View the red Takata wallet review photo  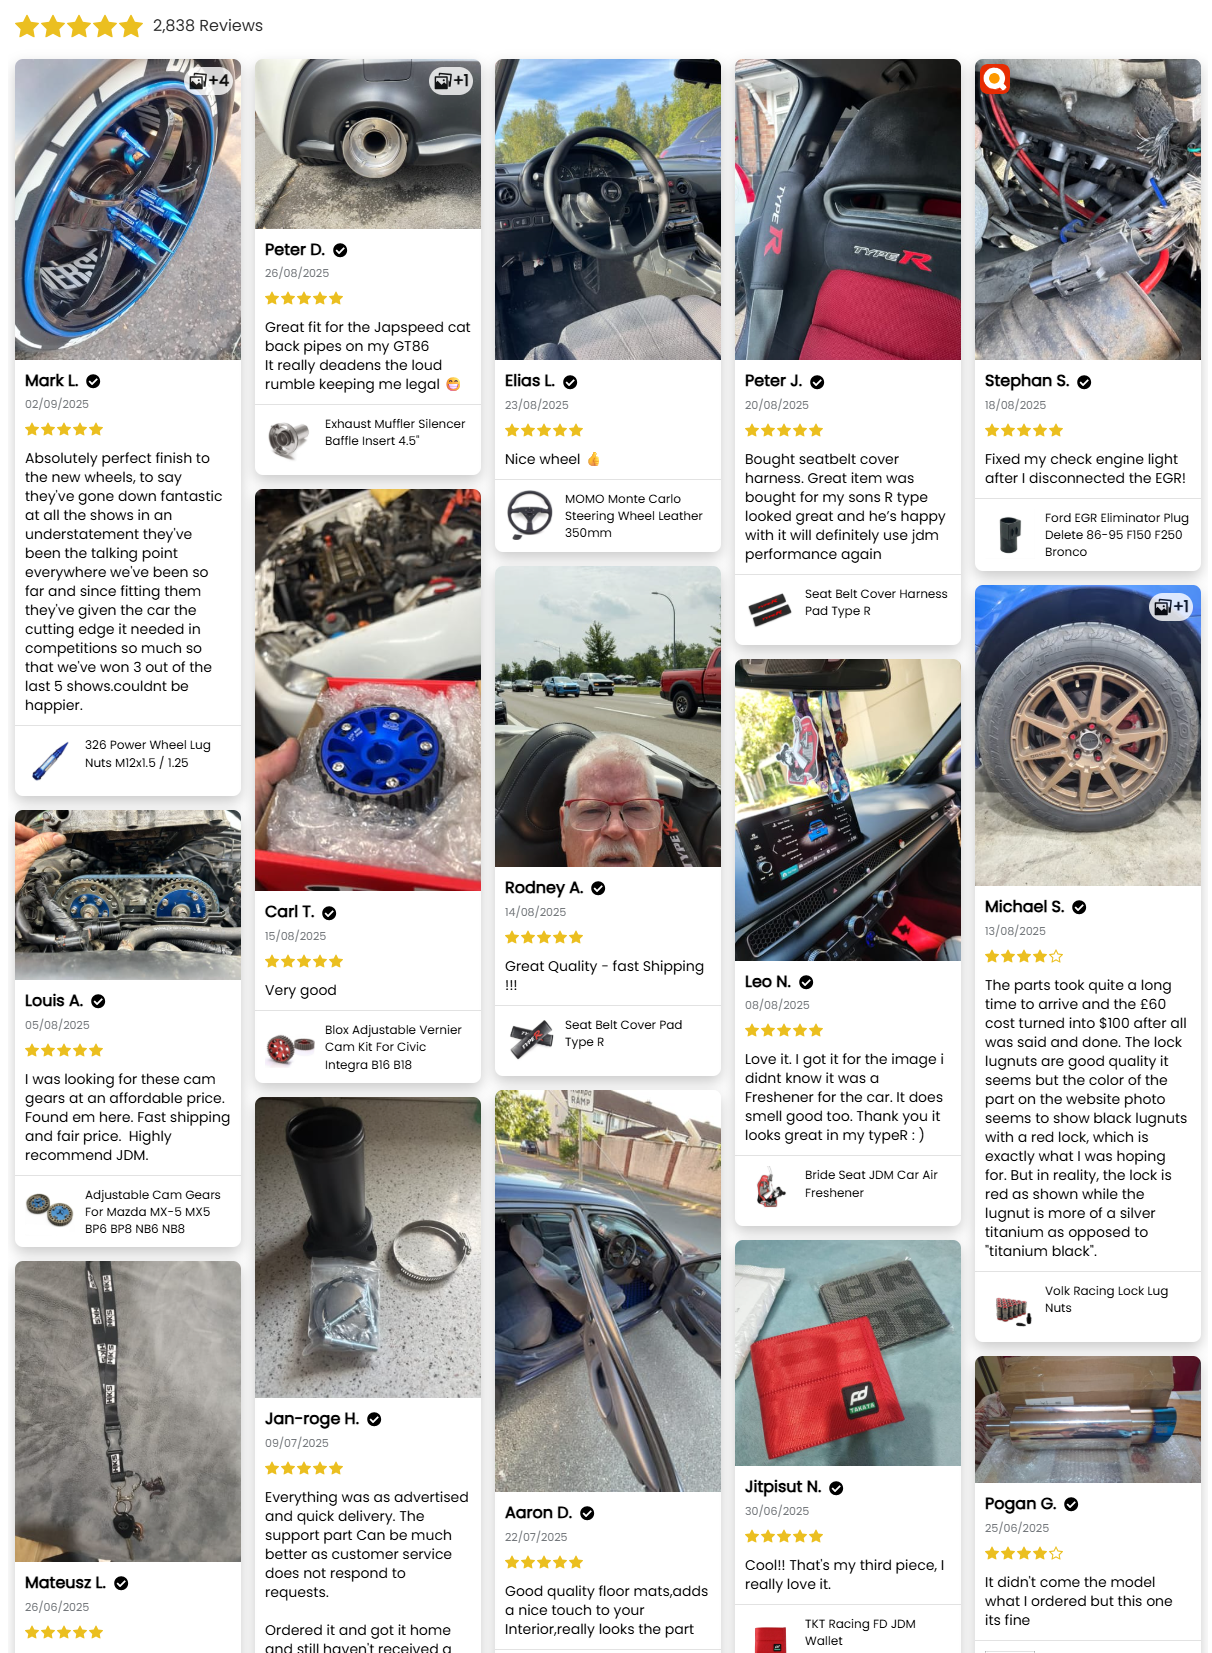(x=848, y=1353)
